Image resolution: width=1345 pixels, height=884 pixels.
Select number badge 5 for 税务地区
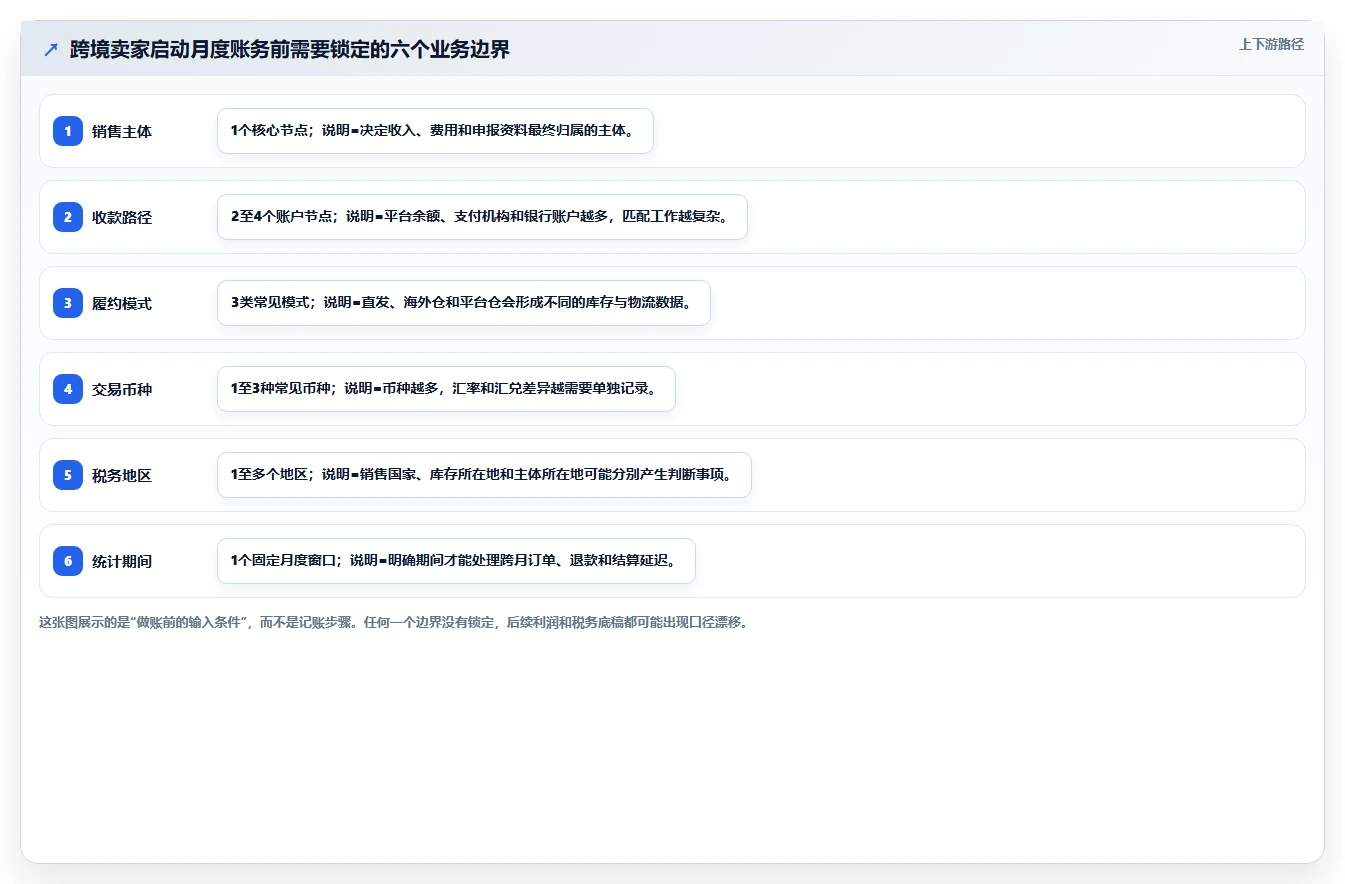coord(68,475)
